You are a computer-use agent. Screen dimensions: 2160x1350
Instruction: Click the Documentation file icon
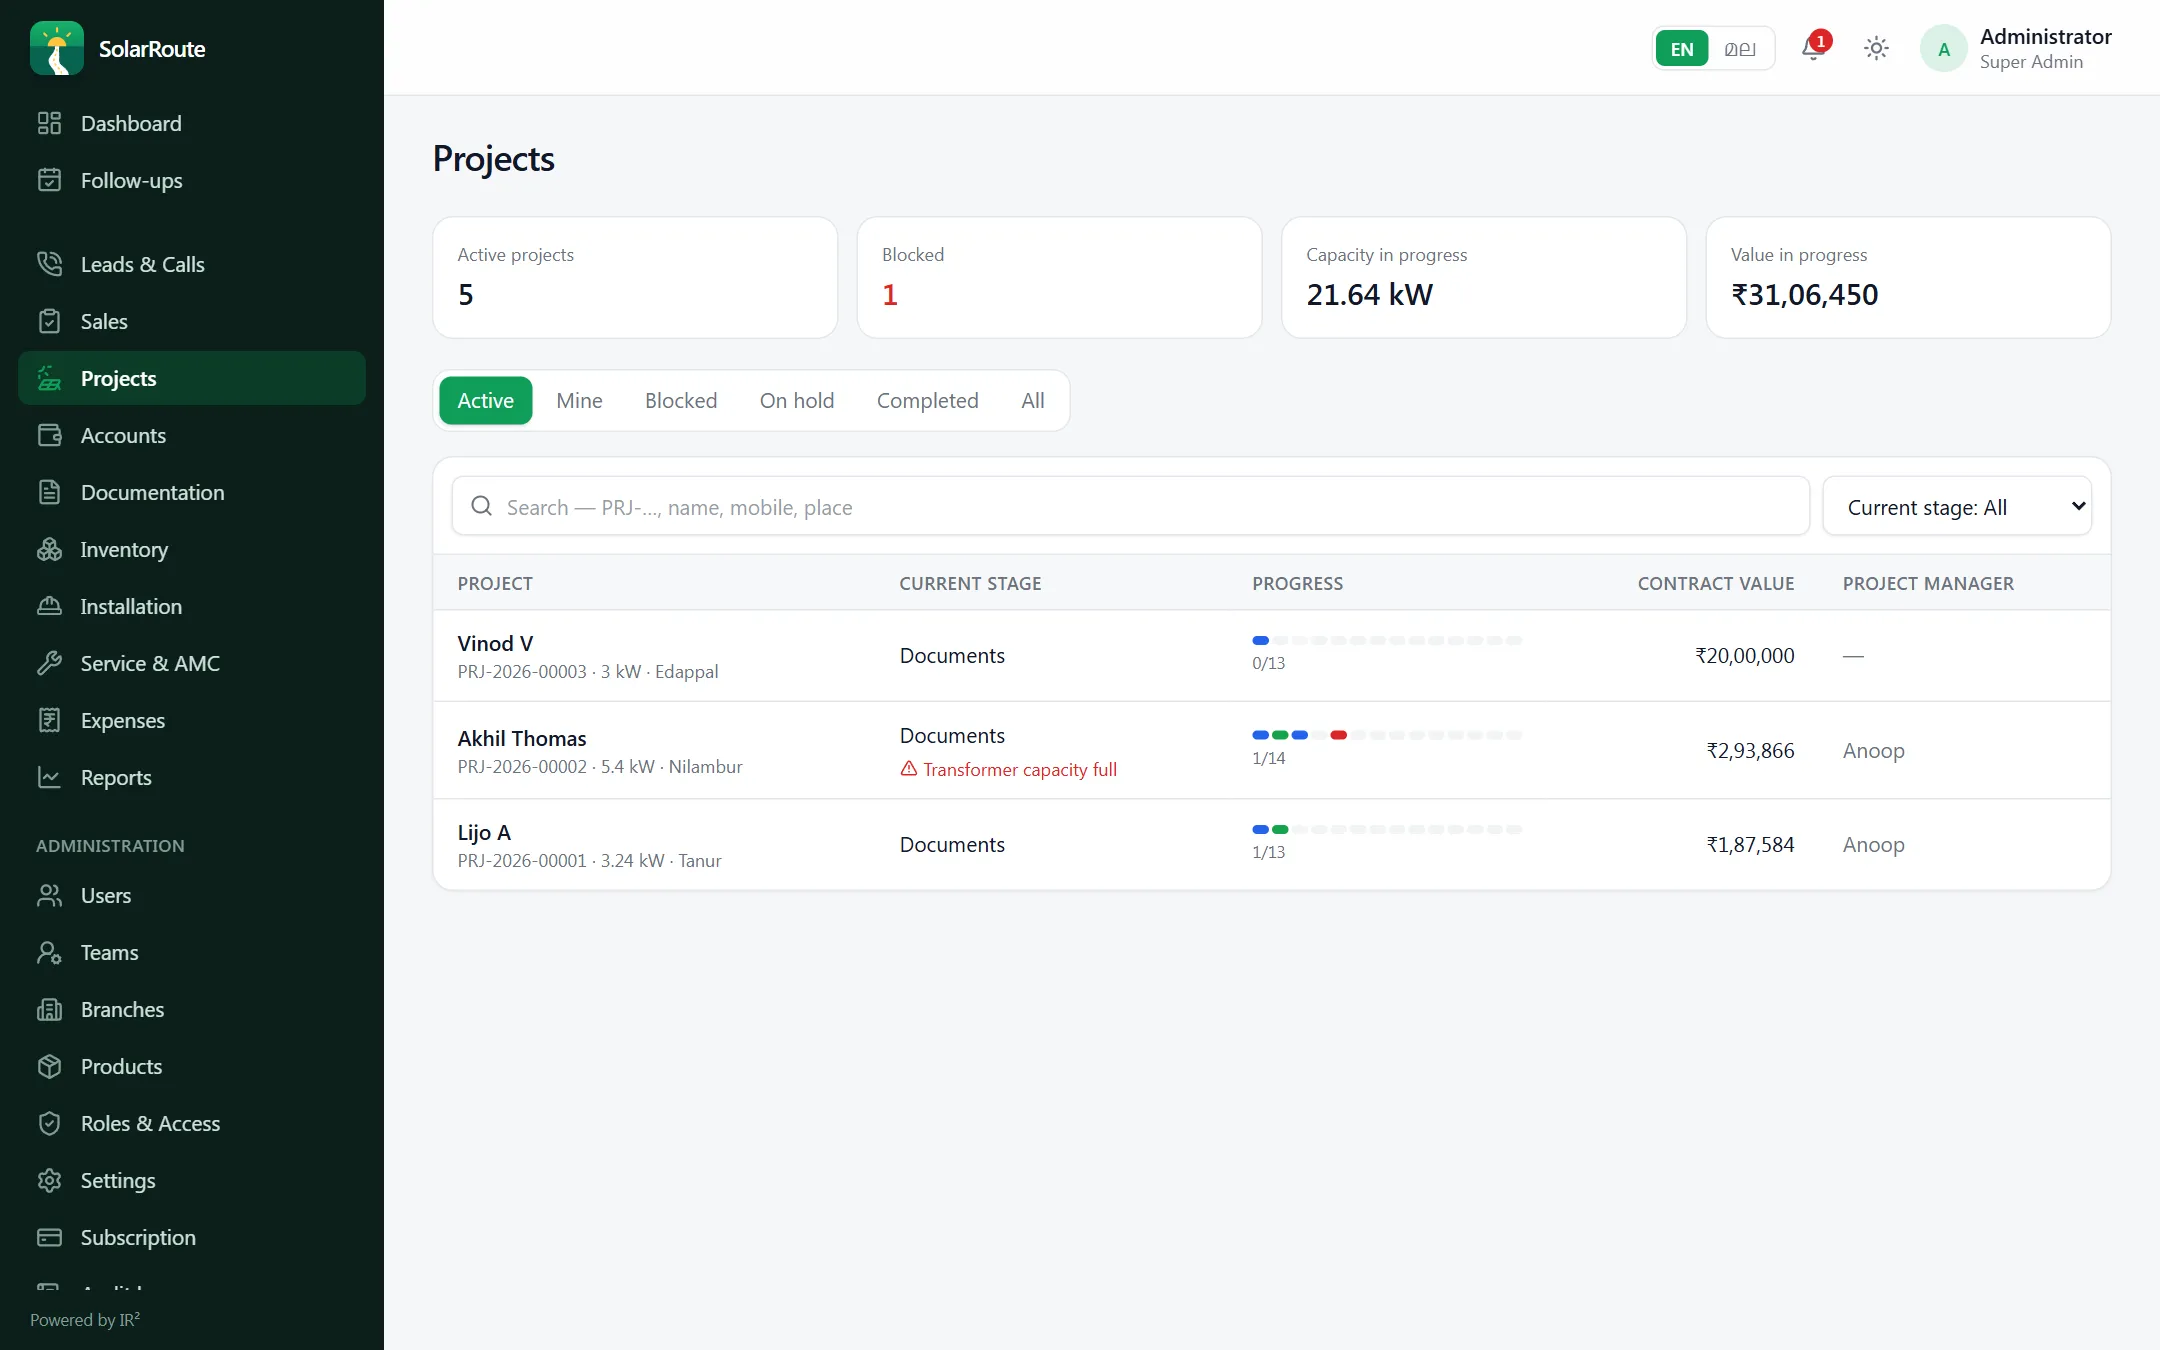(49, 492)
